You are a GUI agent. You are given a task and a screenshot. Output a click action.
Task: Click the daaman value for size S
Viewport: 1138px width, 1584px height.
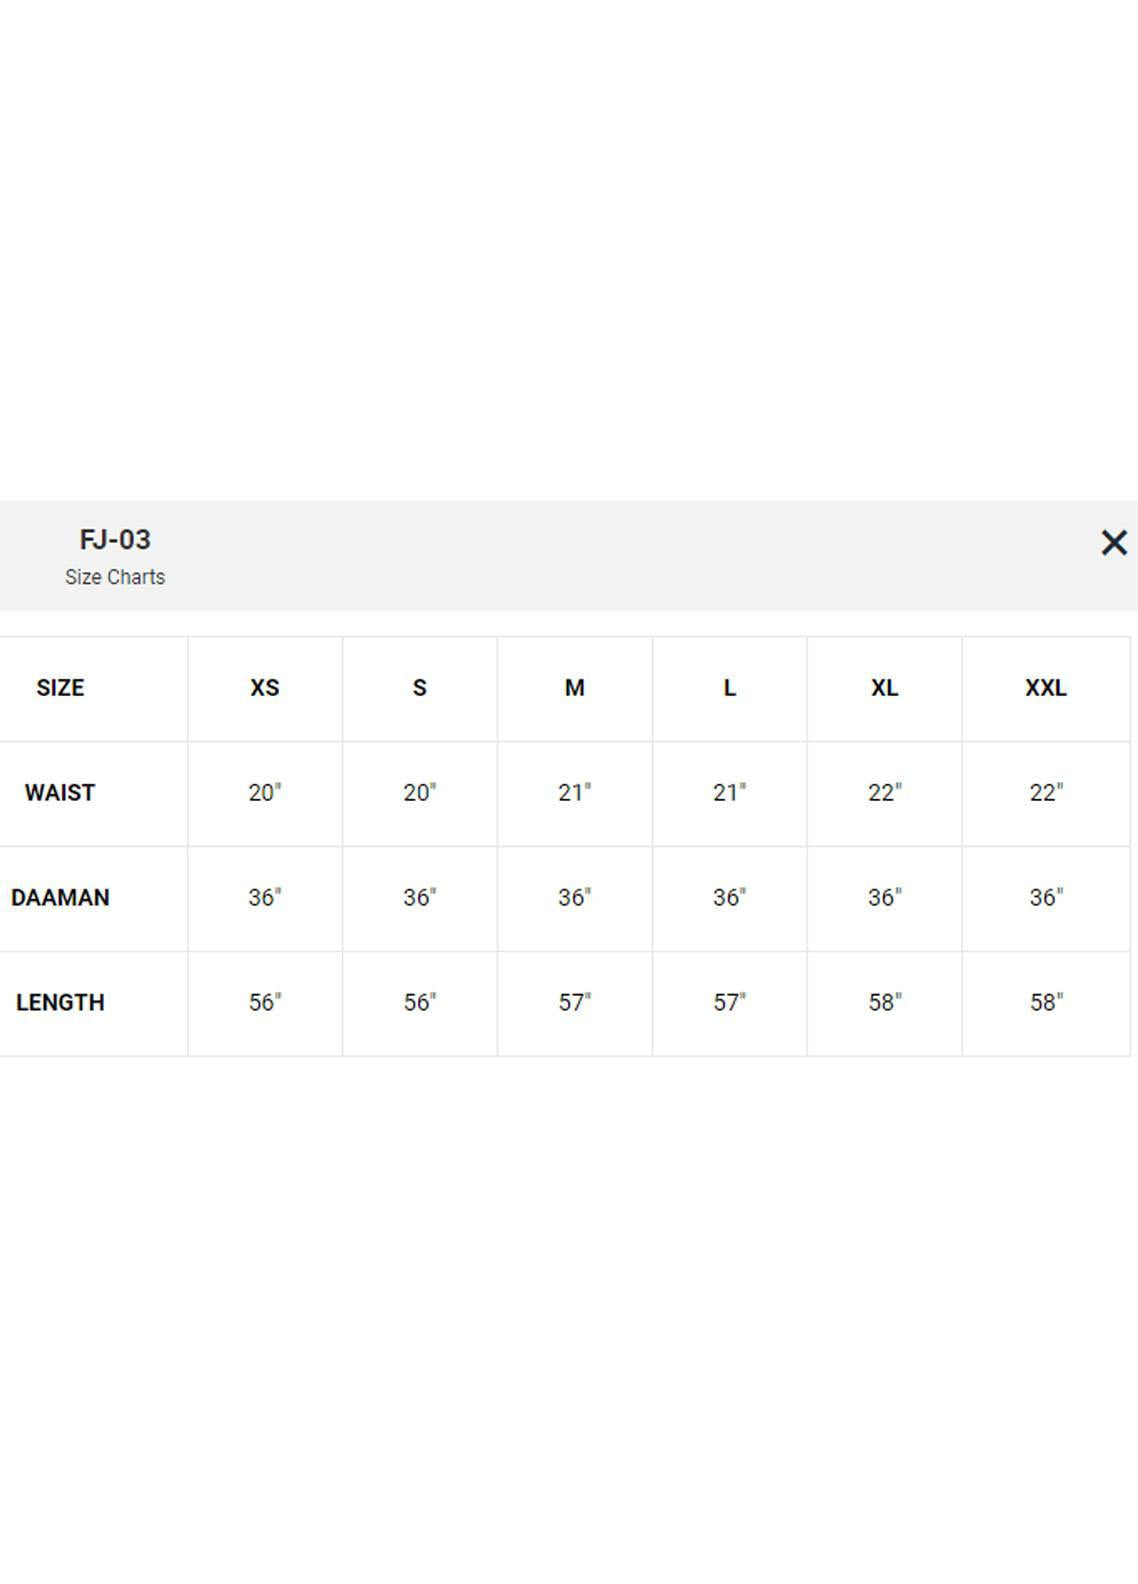click(x=420, y=898)
